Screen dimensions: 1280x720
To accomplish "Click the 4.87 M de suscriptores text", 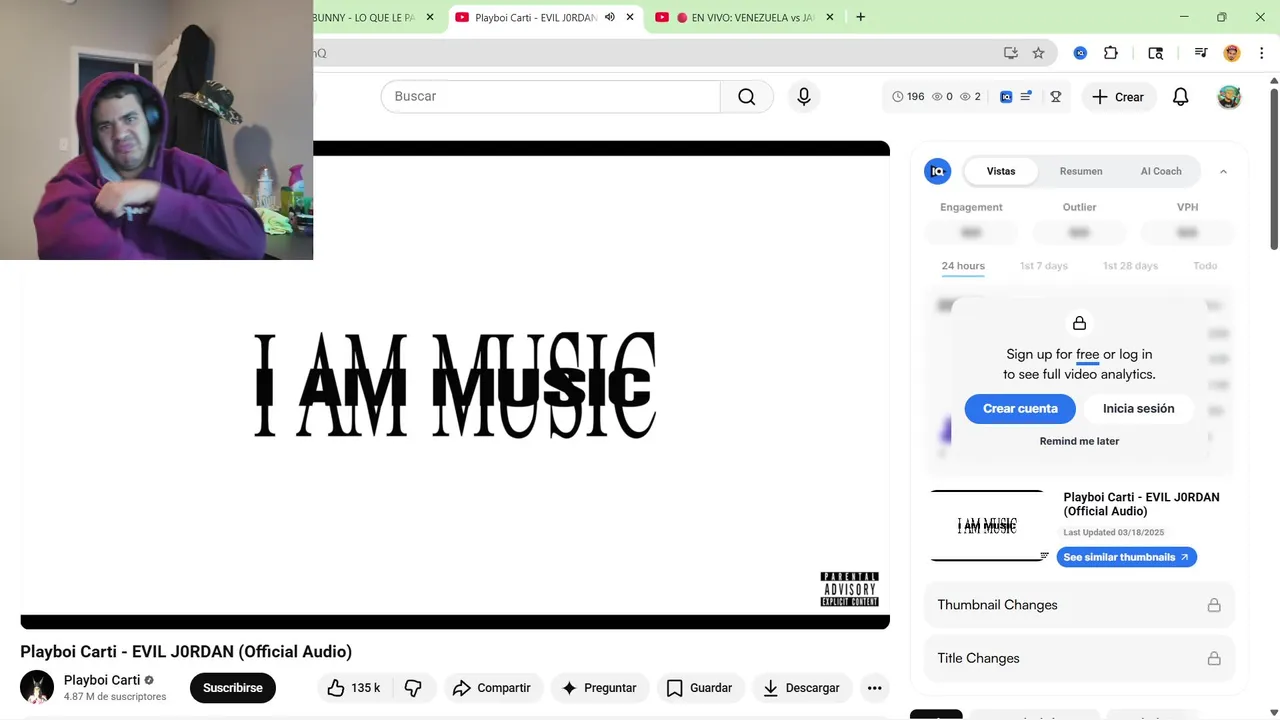I will 115,697.
